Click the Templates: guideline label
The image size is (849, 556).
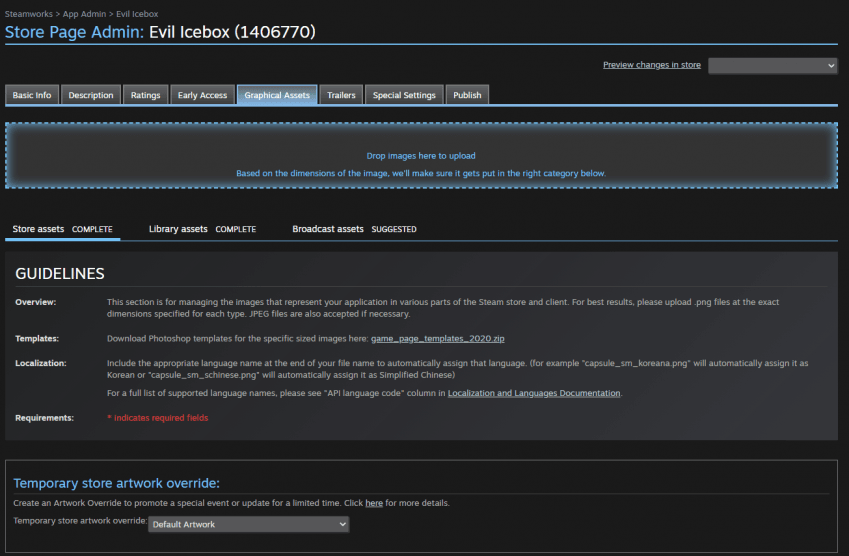click(37, 338)
